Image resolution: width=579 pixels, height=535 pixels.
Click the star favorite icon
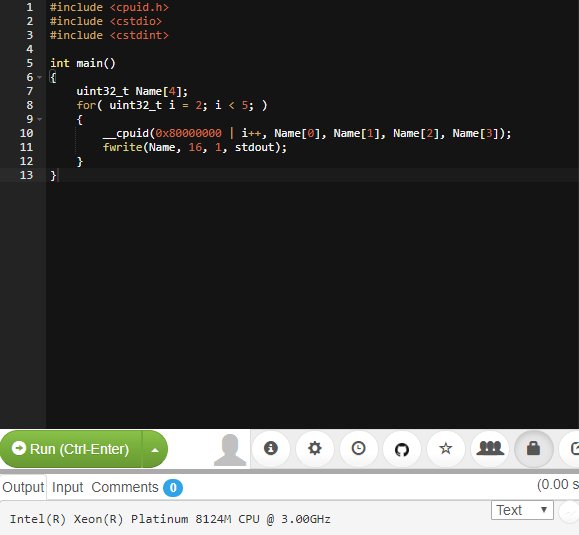446,449
